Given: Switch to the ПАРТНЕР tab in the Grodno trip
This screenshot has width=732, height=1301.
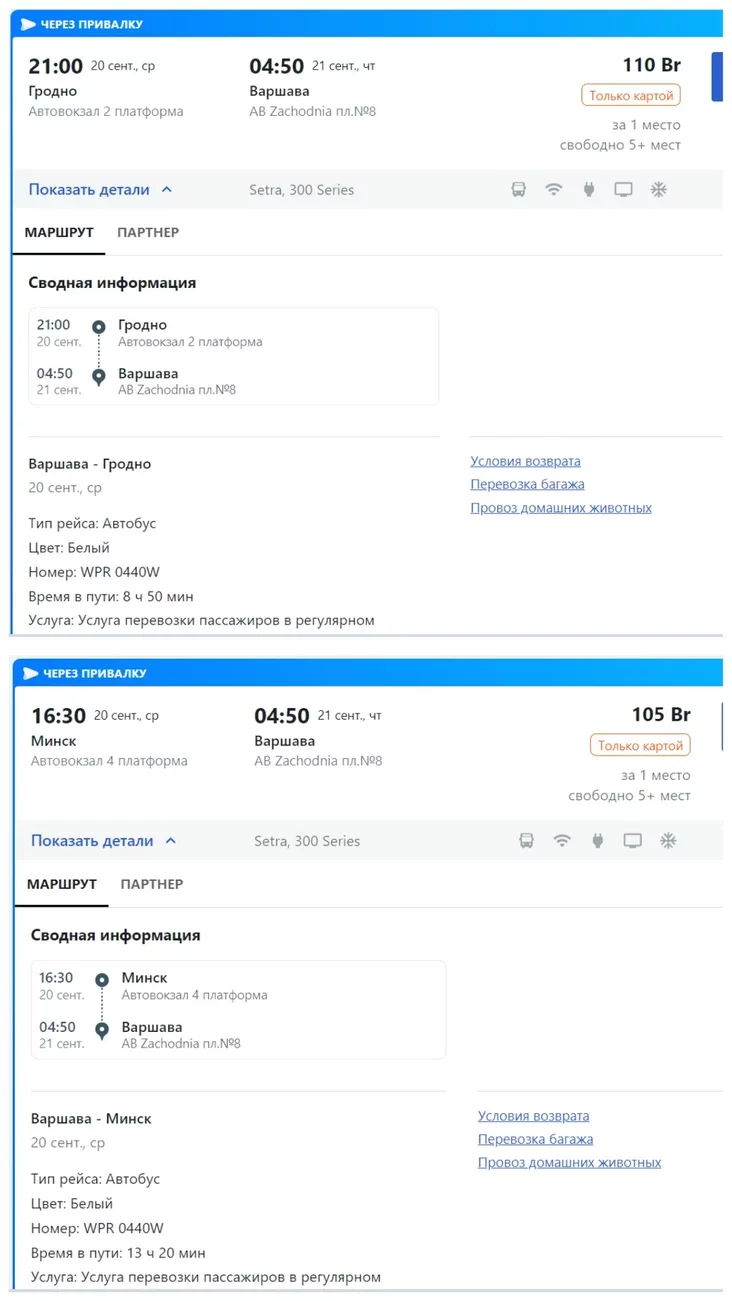Looking at the screenshot, I should click(148, 233).
